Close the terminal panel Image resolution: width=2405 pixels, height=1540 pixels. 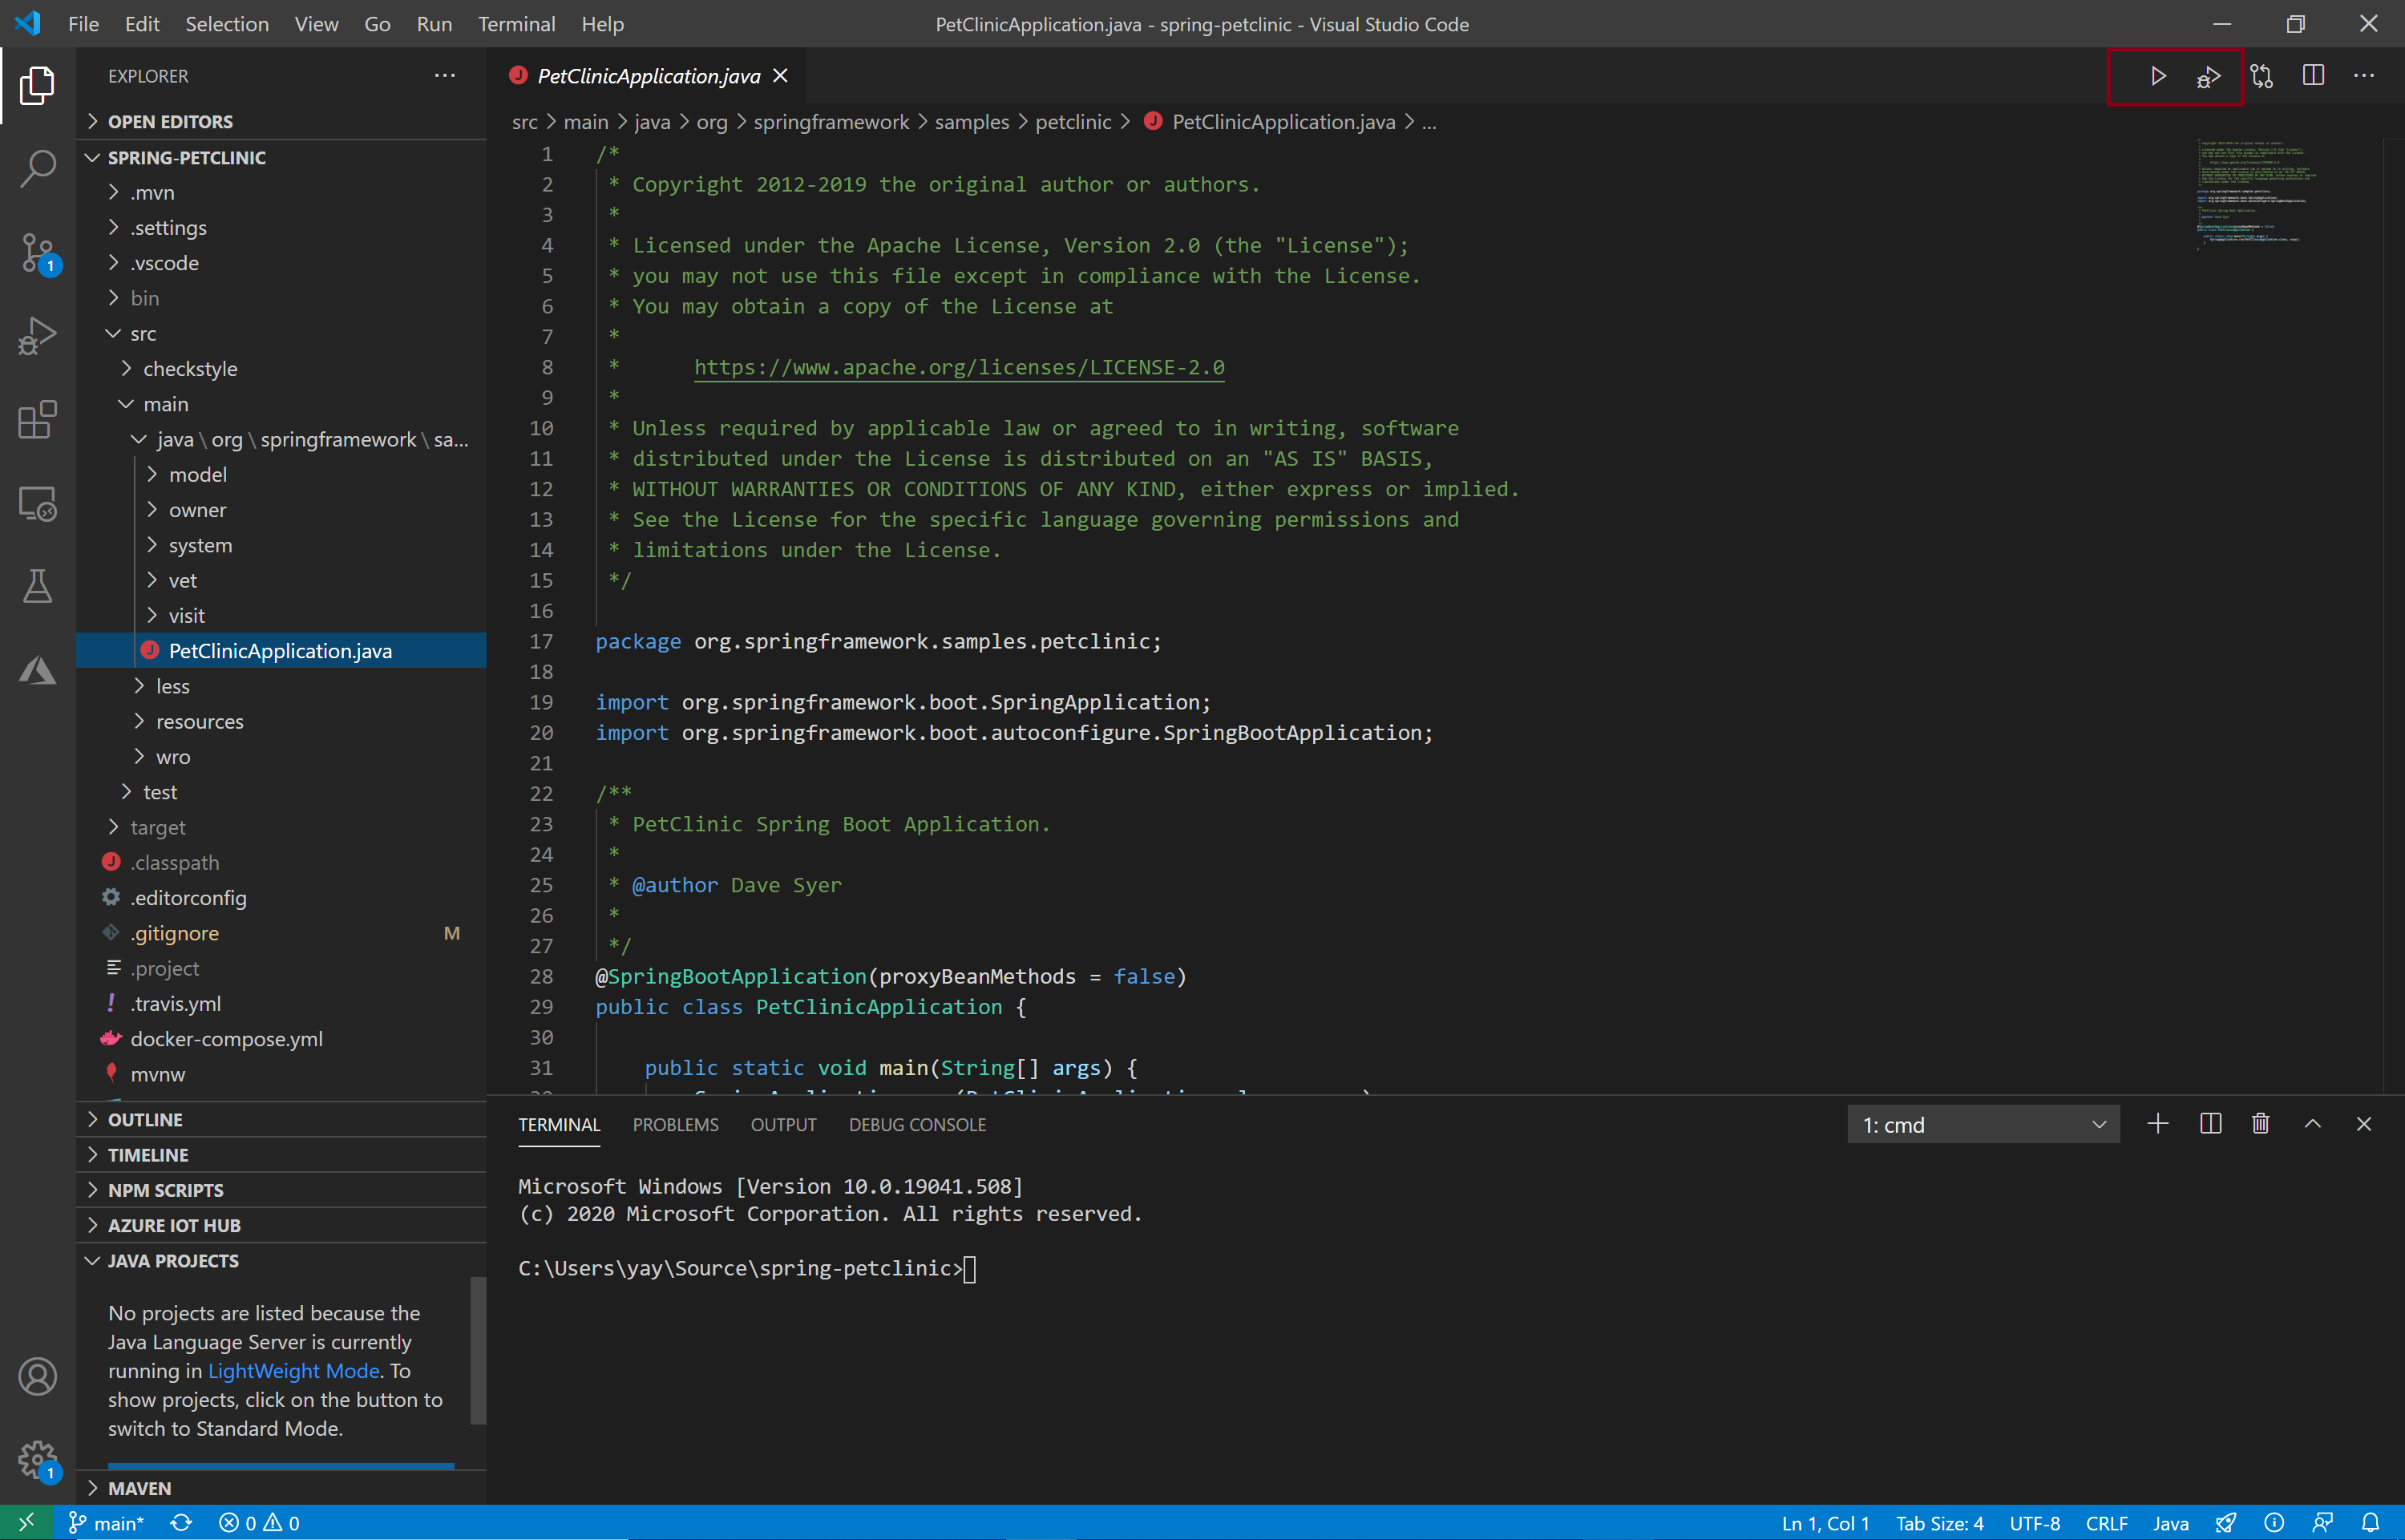click(x=2364, y=1124)
